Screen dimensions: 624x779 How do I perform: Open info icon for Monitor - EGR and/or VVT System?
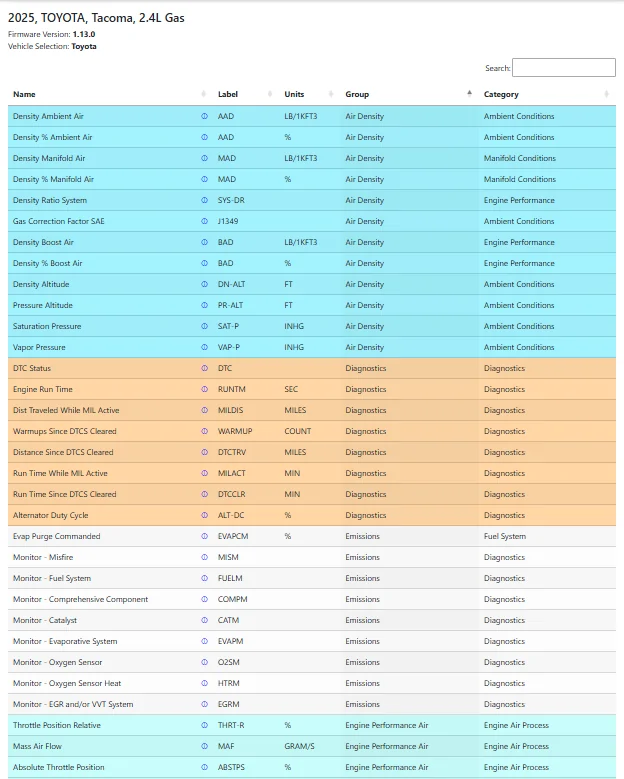pos(204,704)
